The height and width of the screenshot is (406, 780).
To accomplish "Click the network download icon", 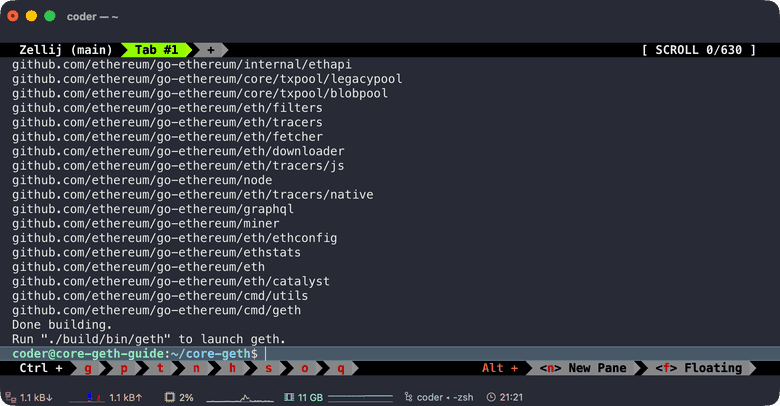I will [10, 397].
